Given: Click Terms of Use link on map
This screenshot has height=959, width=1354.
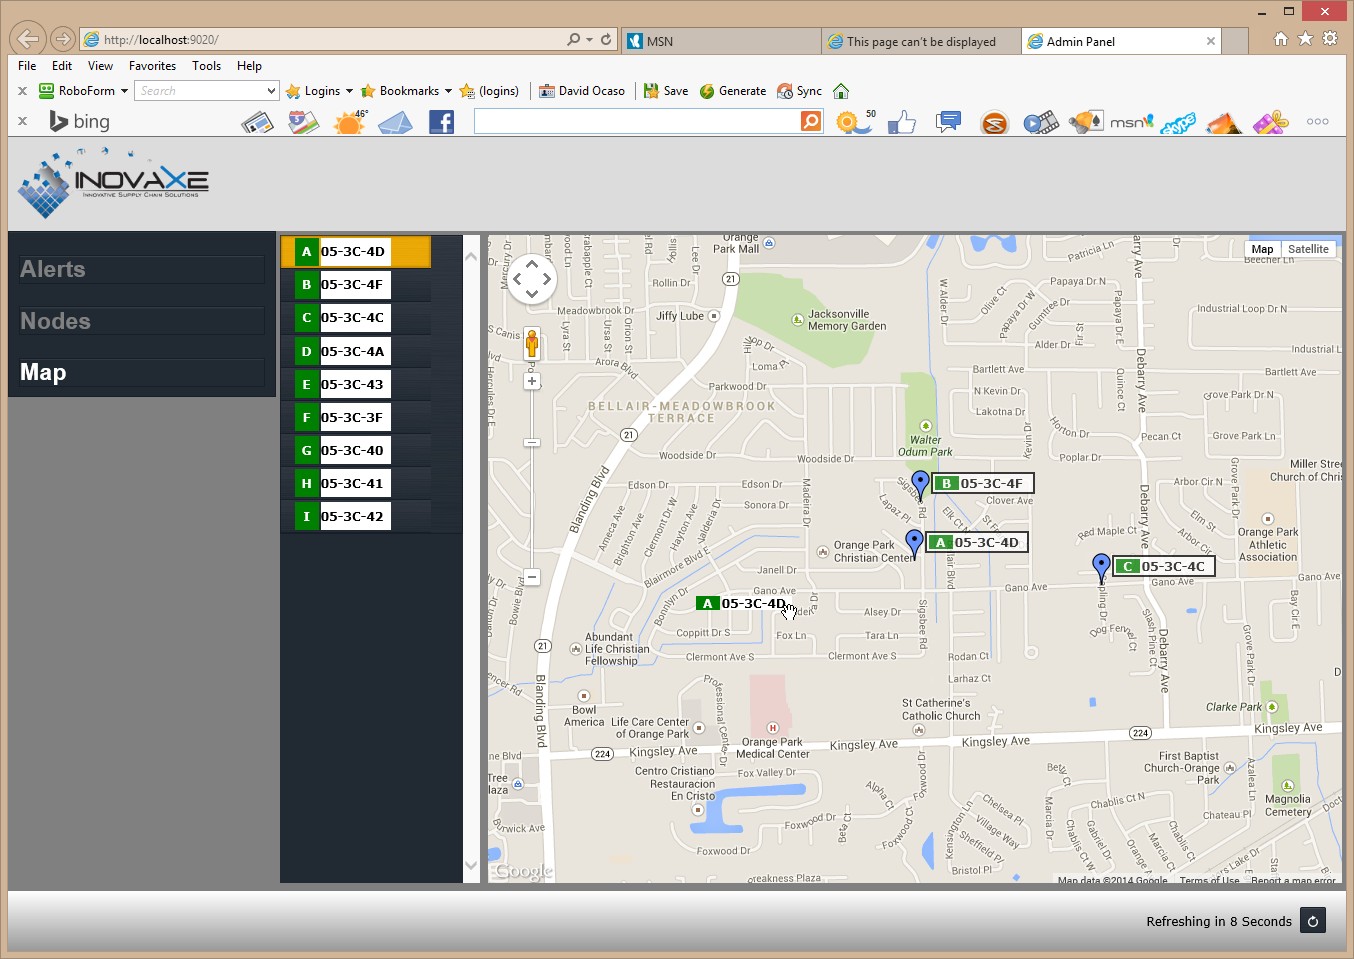Looking at the screenshot, I should pos(1209,879).
